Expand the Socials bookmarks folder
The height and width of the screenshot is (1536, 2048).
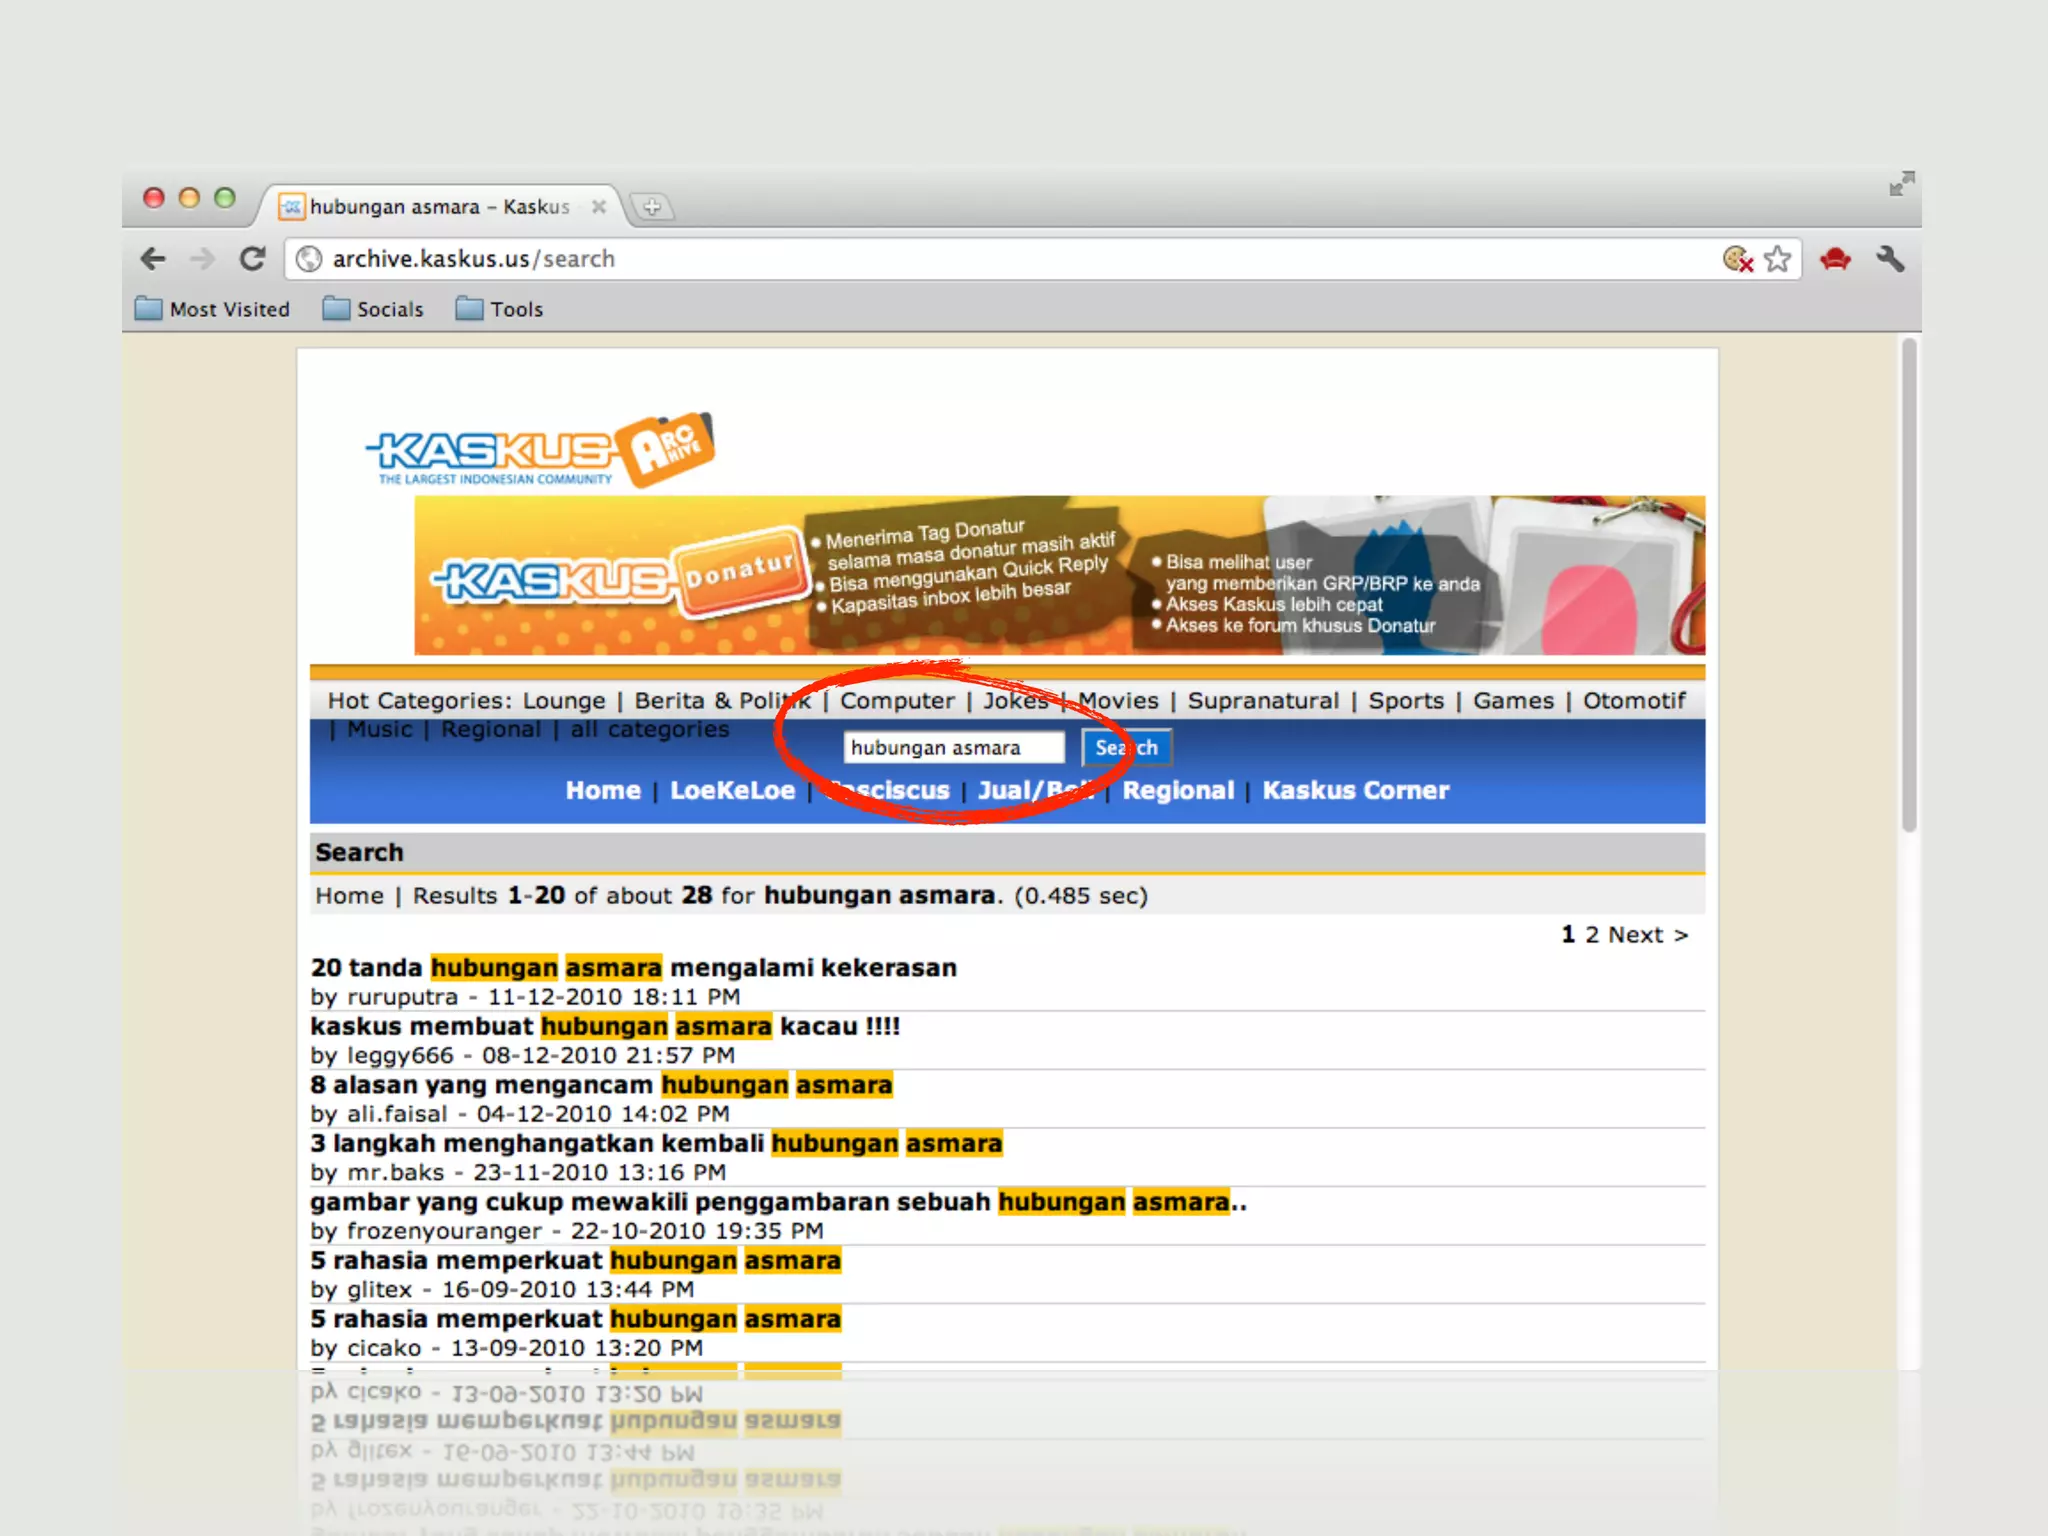[374, 309]
